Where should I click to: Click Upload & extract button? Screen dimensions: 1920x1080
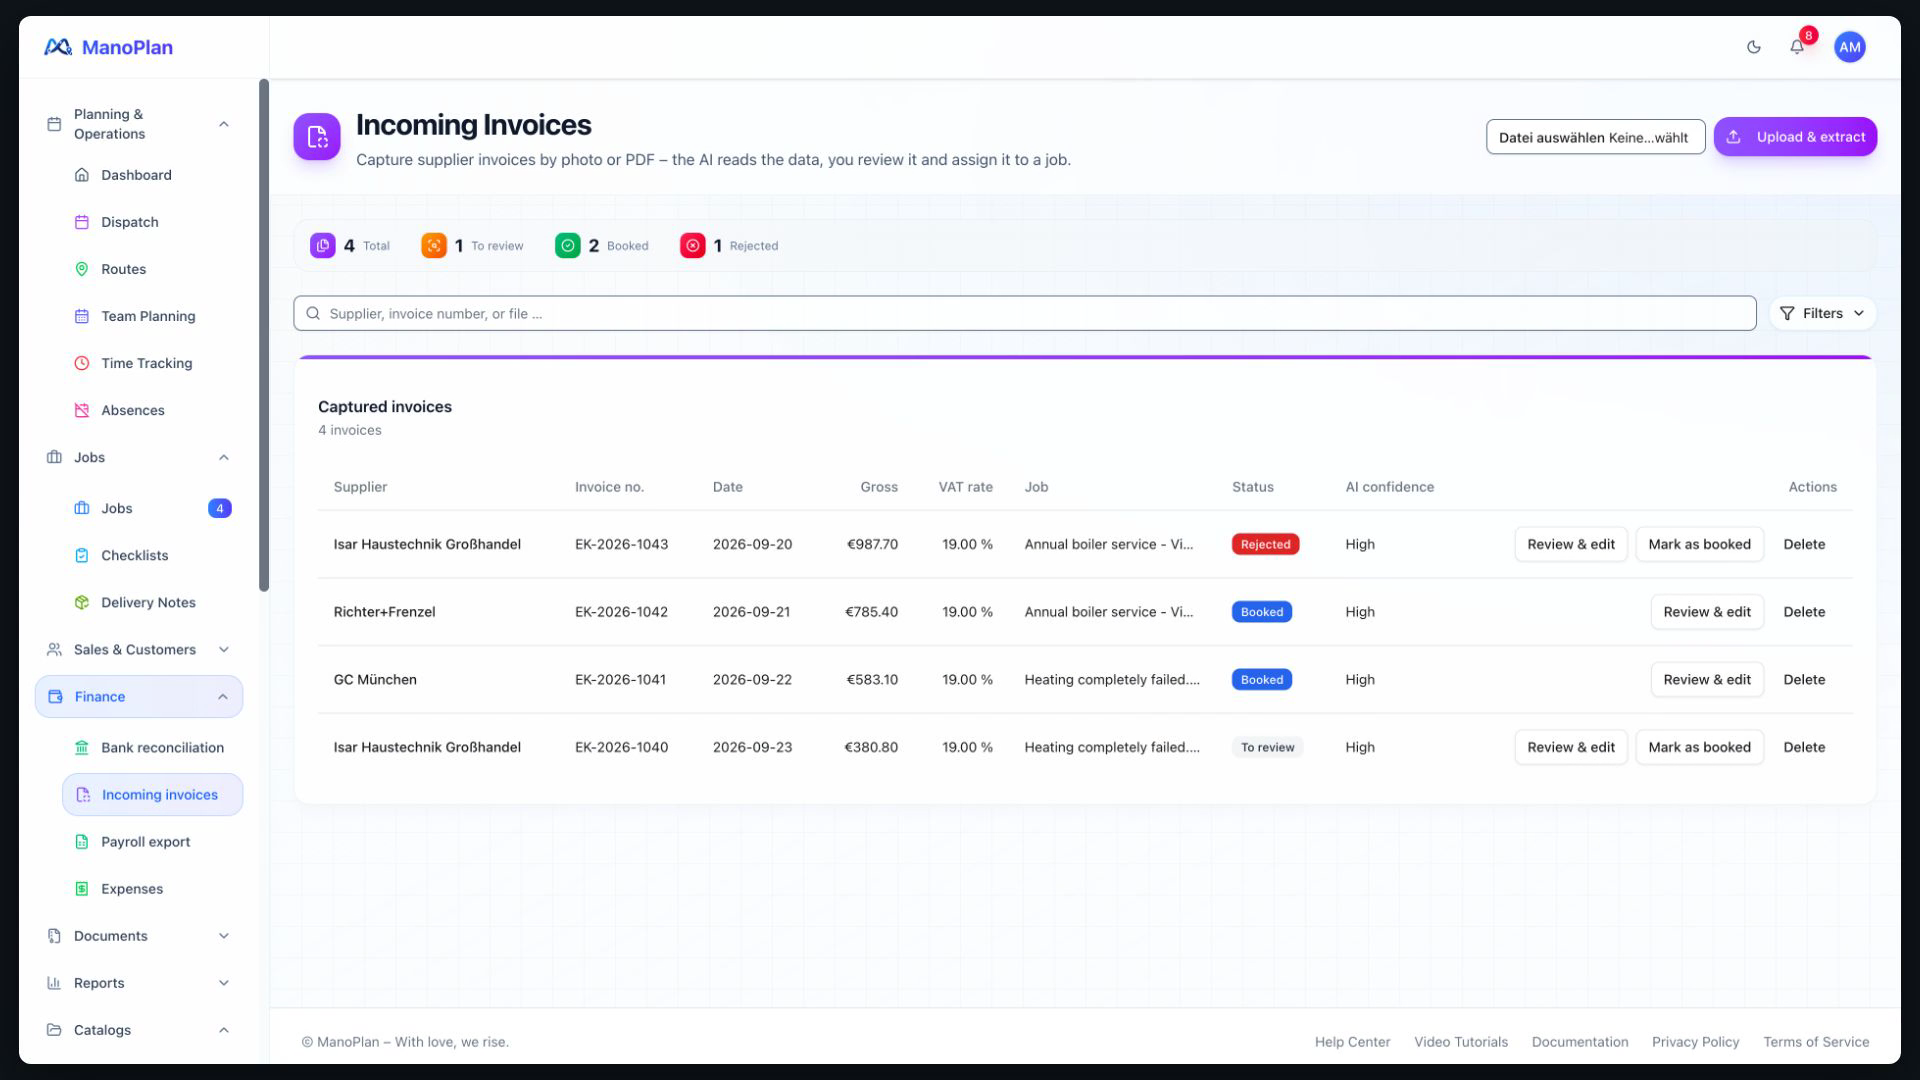click(x=1795, y=137)
